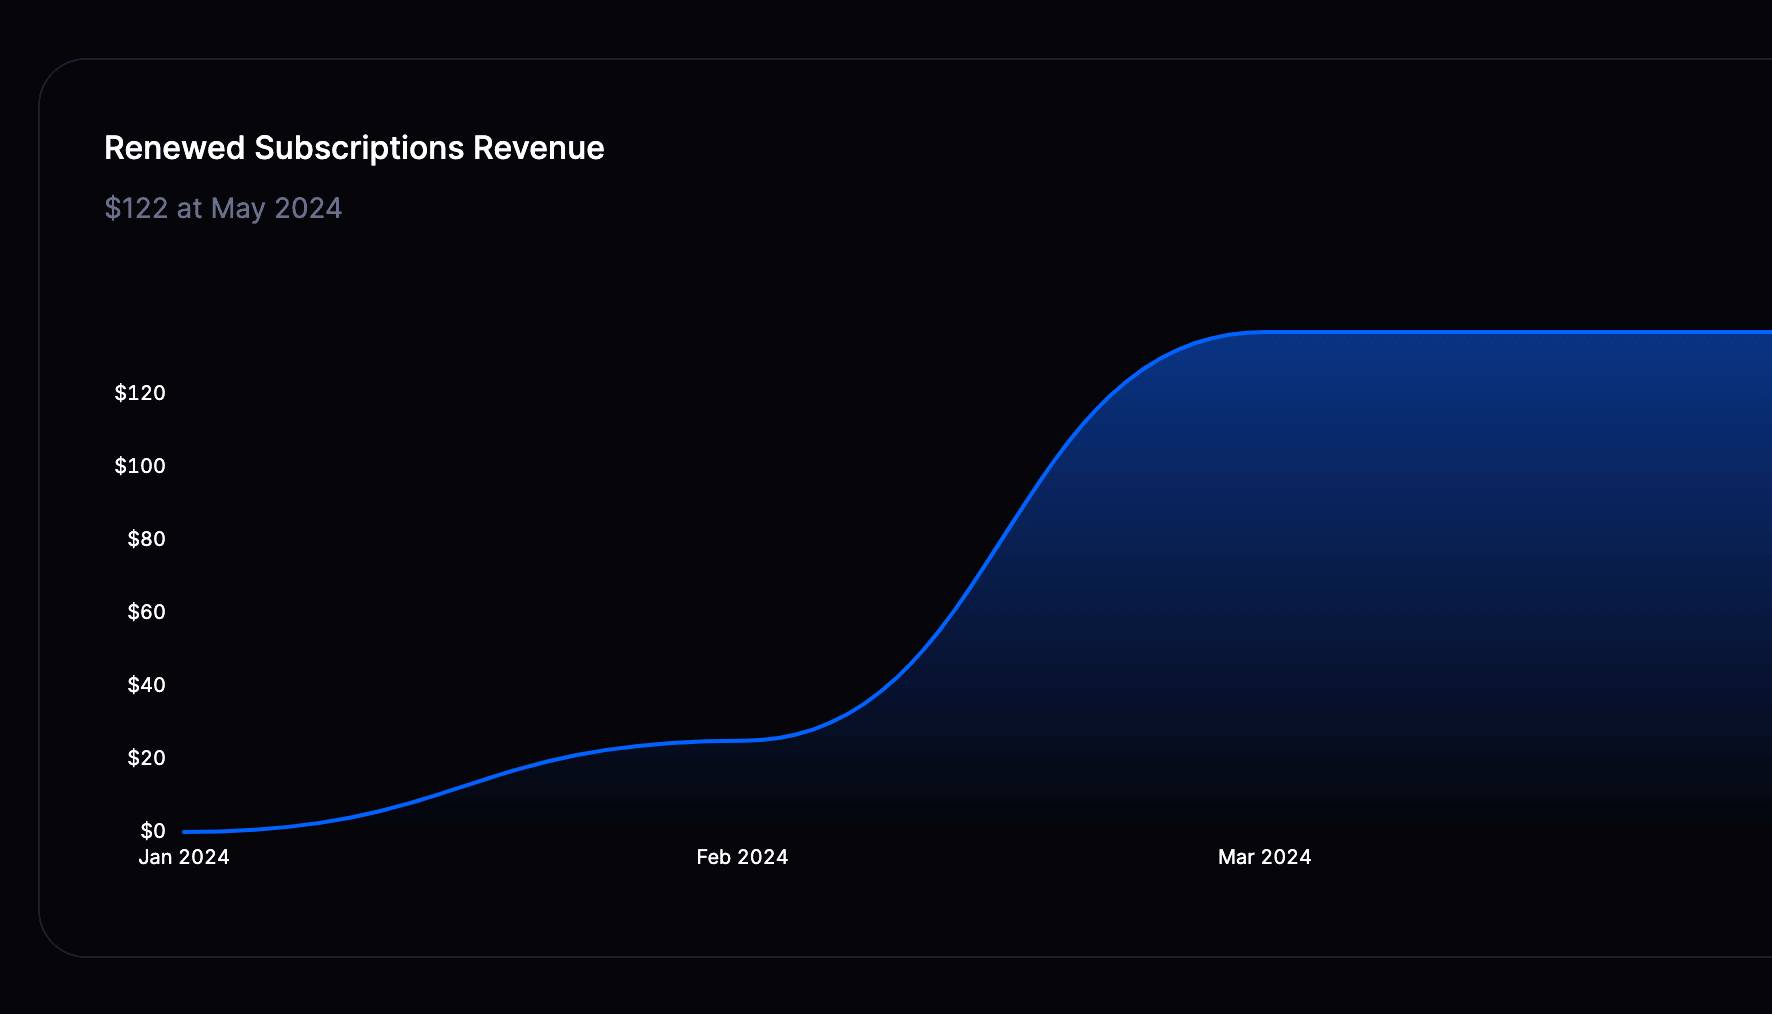Click the $0 y-axis label

[155, 831]
